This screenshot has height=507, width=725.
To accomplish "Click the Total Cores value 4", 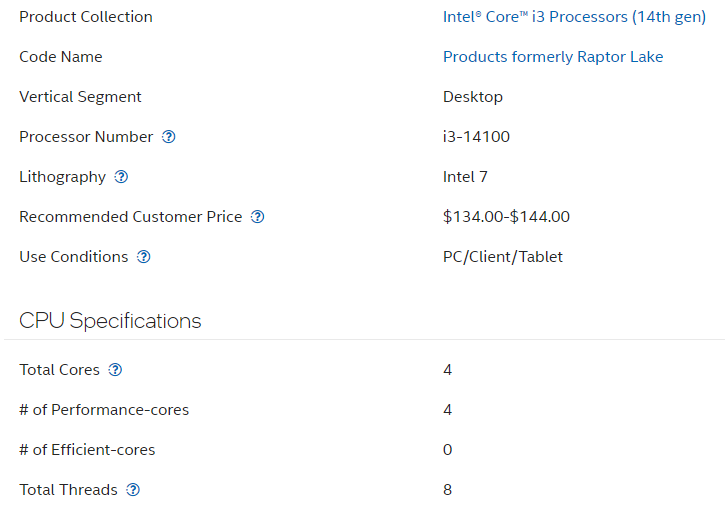I will pyautogui.click(x=447, y=370).
